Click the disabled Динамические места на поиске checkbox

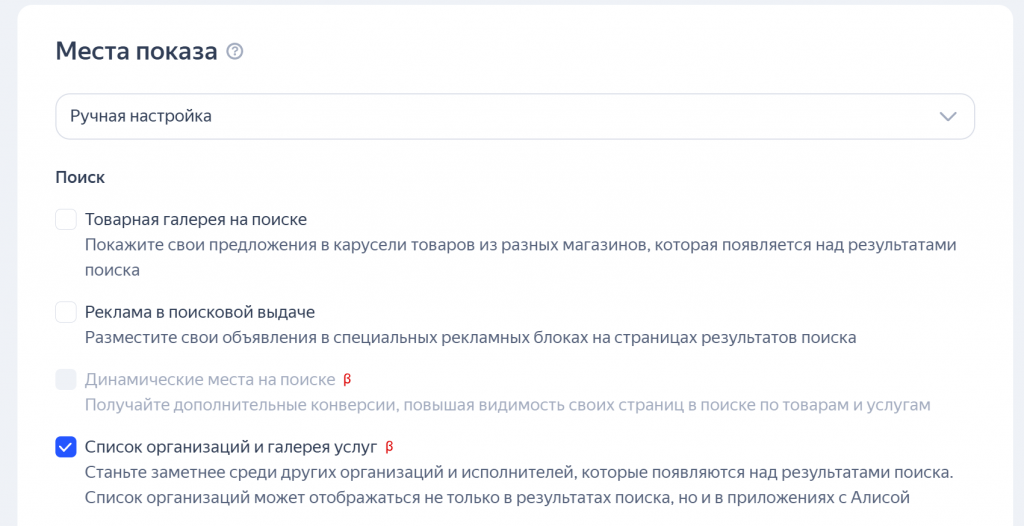[66, 380]
